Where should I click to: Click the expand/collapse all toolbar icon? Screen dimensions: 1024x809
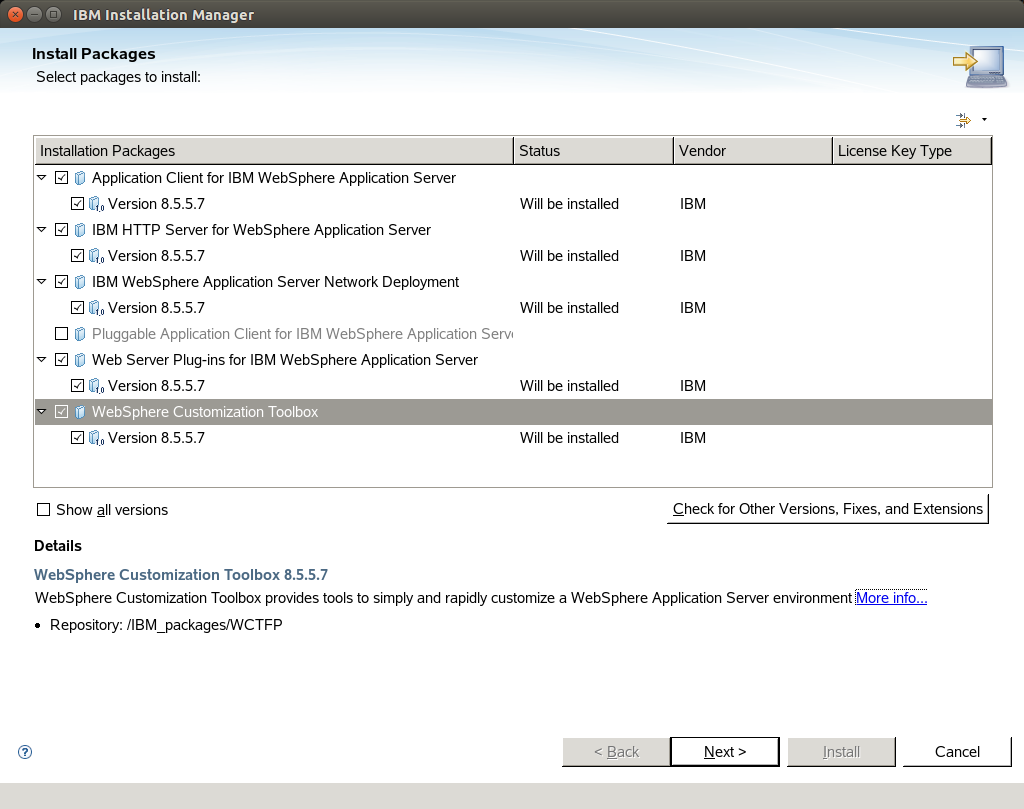(x=963, y=120)
